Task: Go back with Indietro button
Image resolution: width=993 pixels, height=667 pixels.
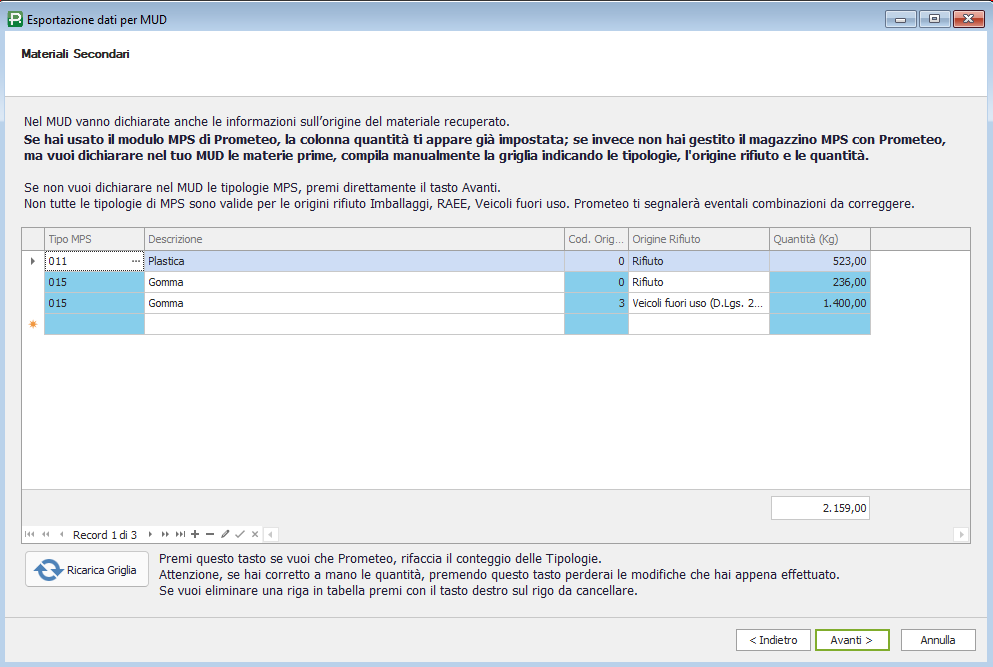Action: click(x=773, y=640)
